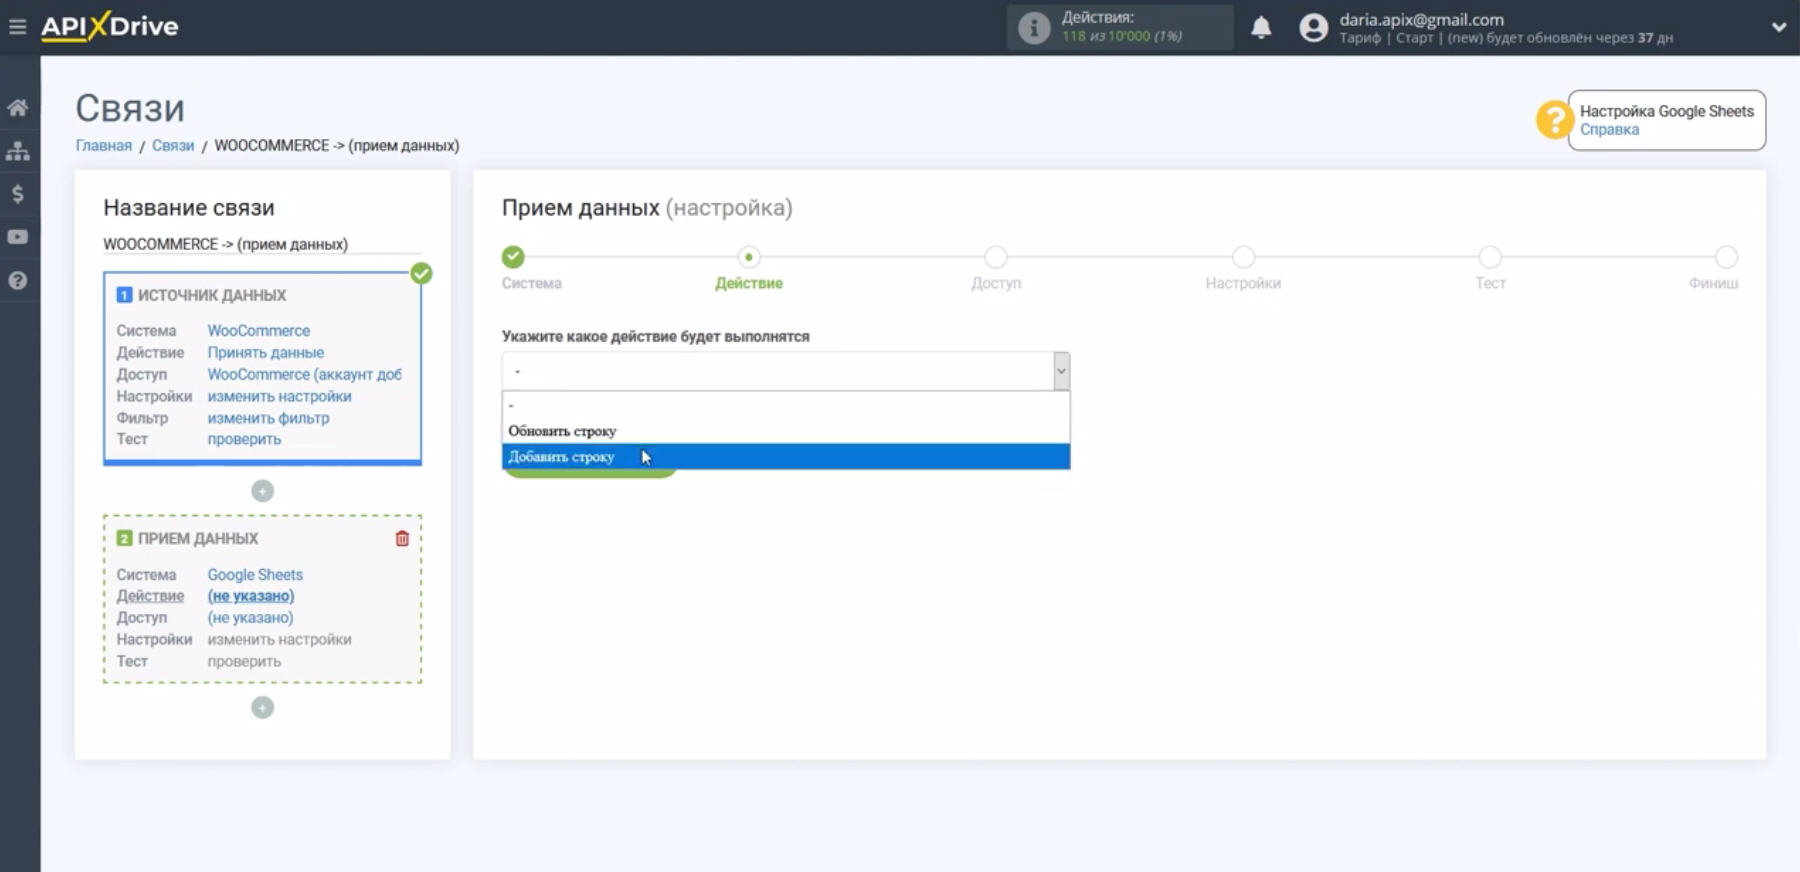Open the hamburger menu icon

pos(17,27)
